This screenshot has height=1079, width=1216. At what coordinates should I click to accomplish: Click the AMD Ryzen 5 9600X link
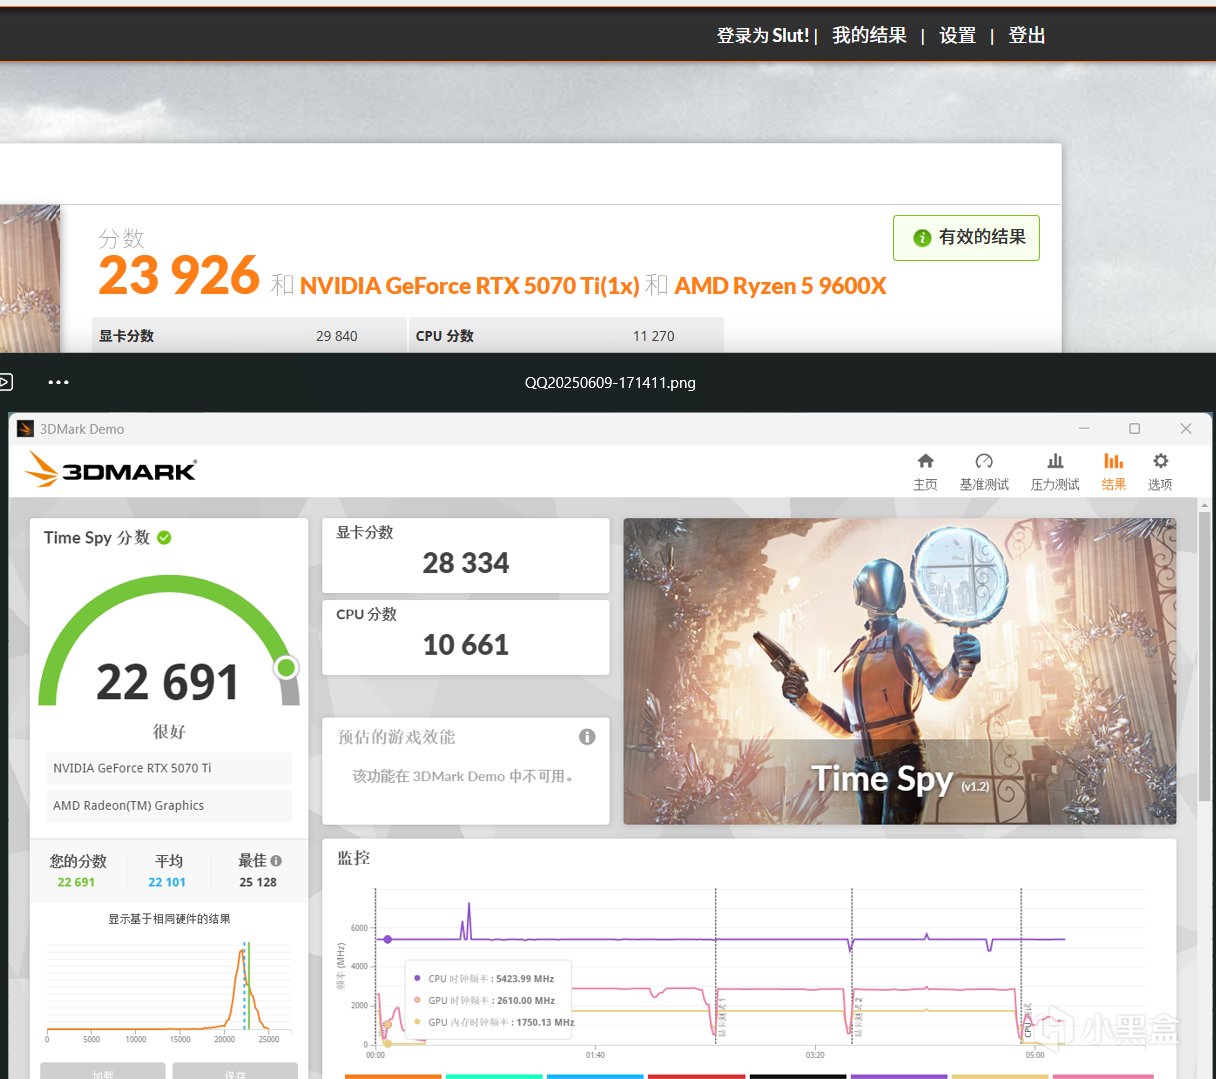point(780,286)
